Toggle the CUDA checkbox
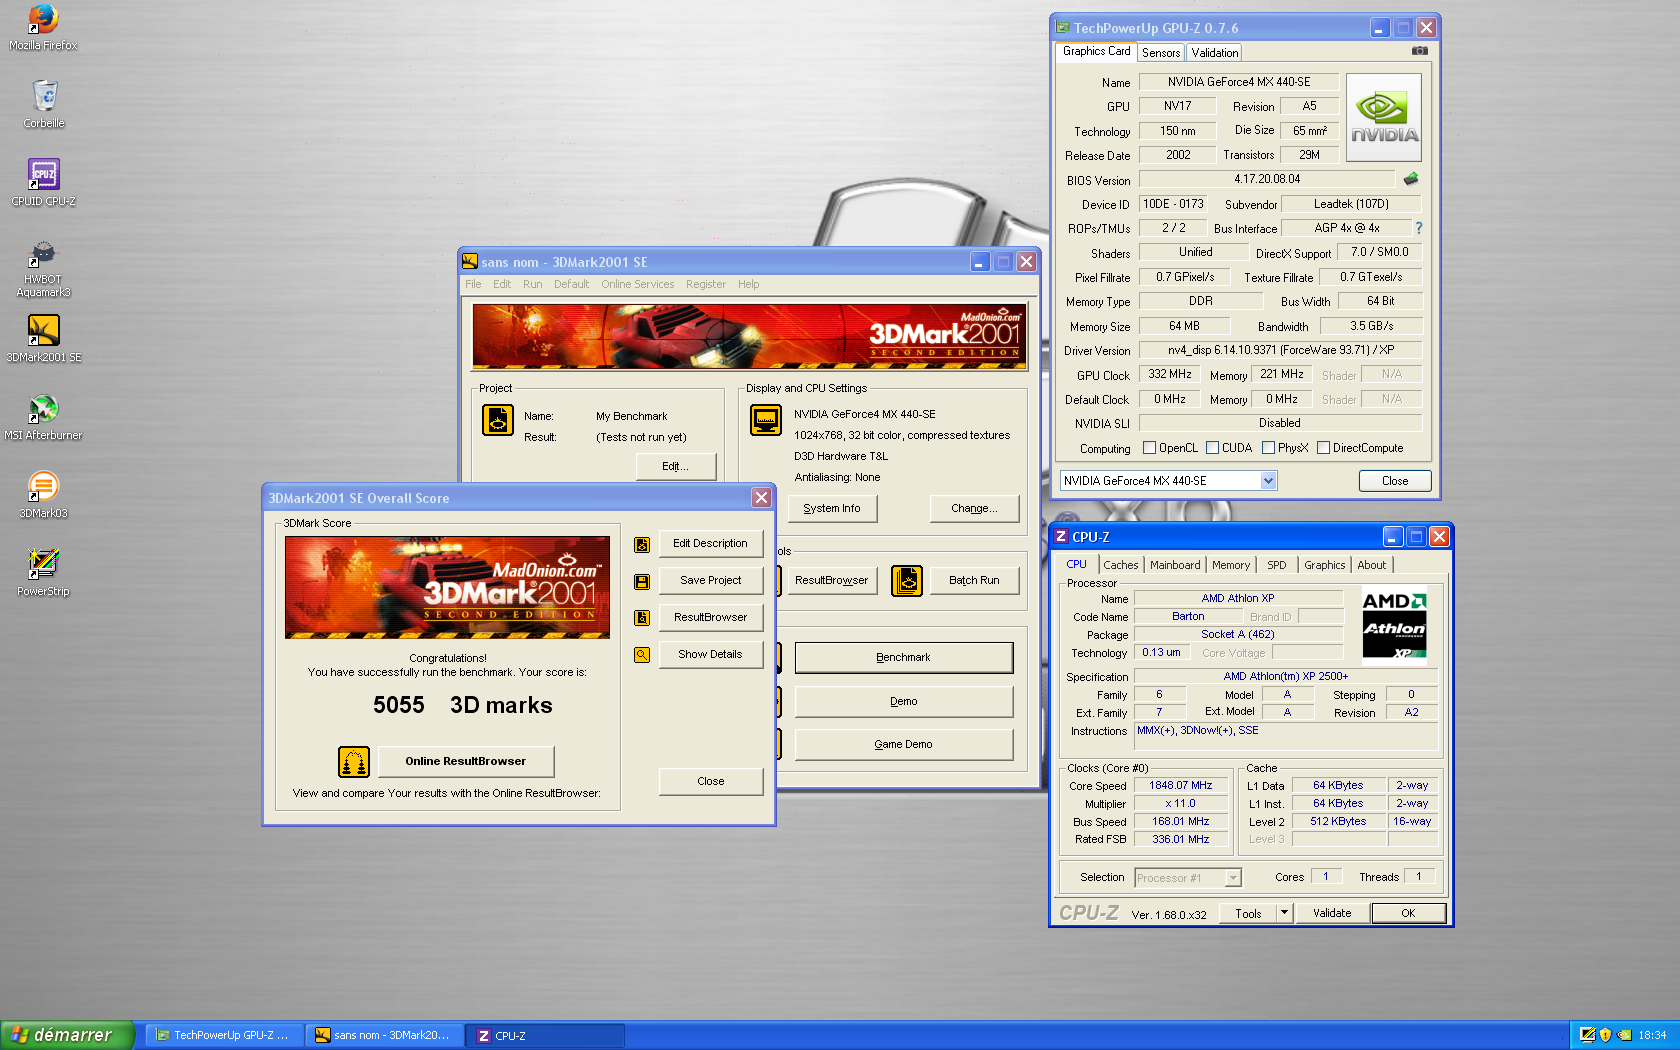The image size is (1680, 1050). pos(1212,448)
